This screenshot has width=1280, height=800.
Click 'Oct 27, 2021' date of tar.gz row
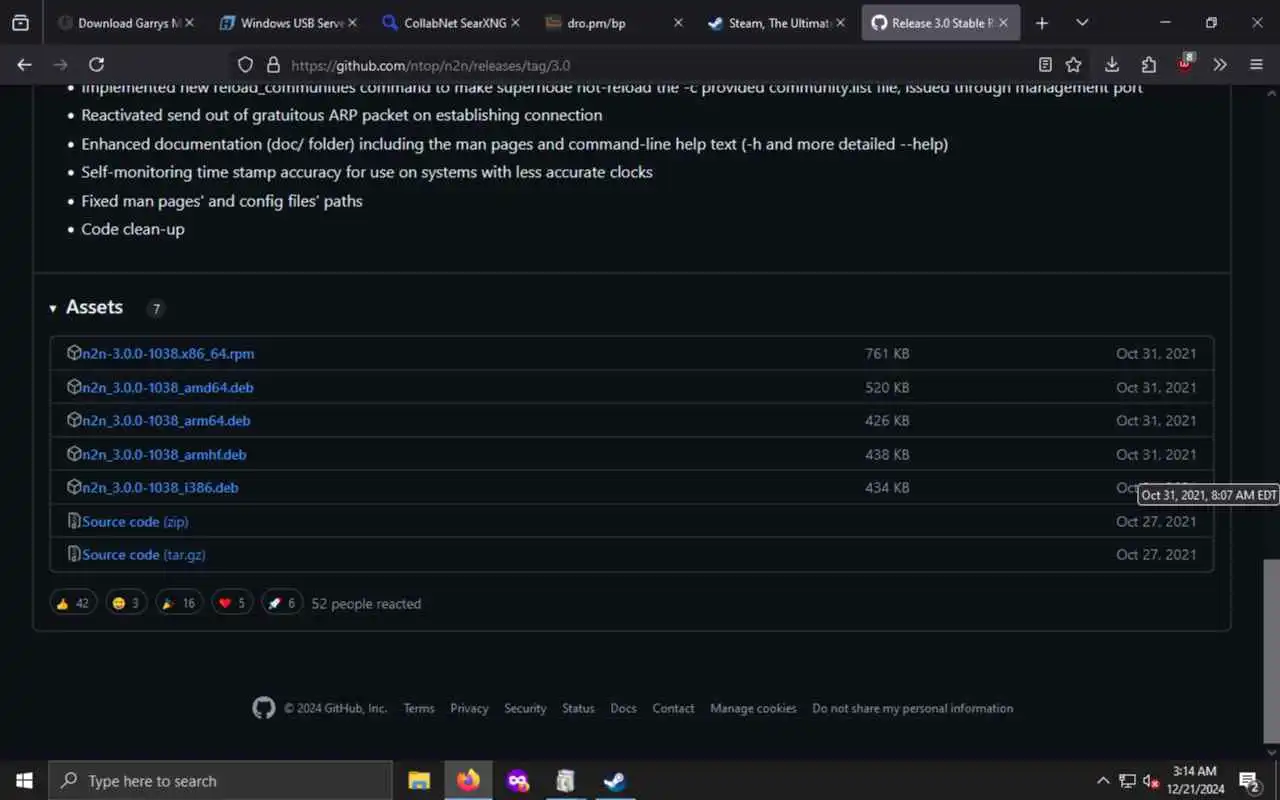pyautogui.click(x=1156, y=555)
